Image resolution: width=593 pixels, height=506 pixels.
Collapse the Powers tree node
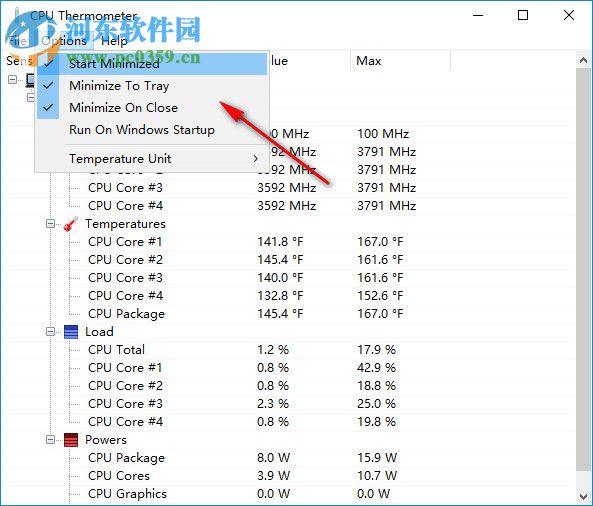point(50,440)
